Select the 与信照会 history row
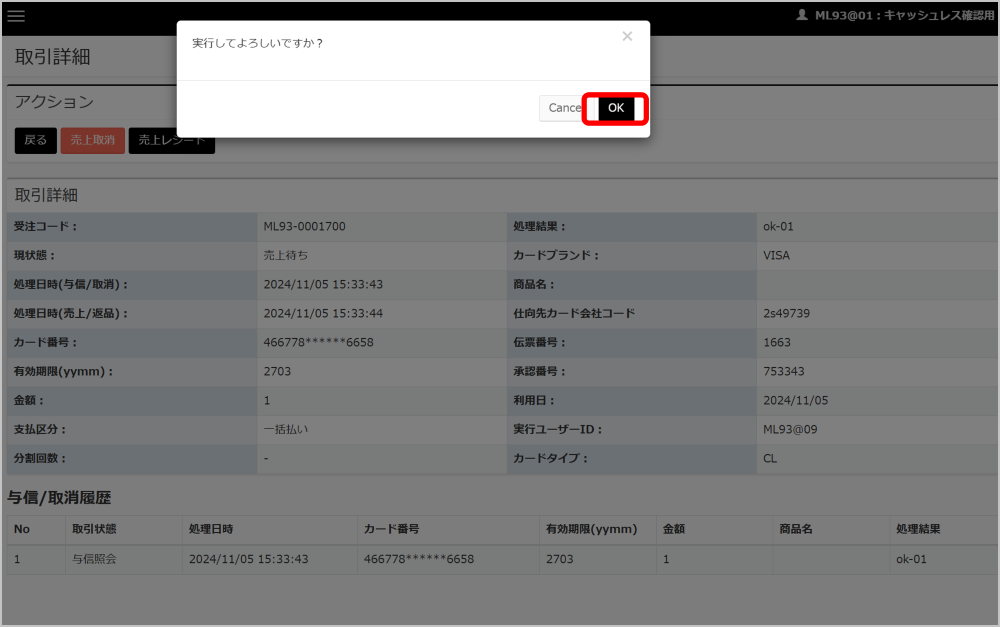 tap(501, 559)
